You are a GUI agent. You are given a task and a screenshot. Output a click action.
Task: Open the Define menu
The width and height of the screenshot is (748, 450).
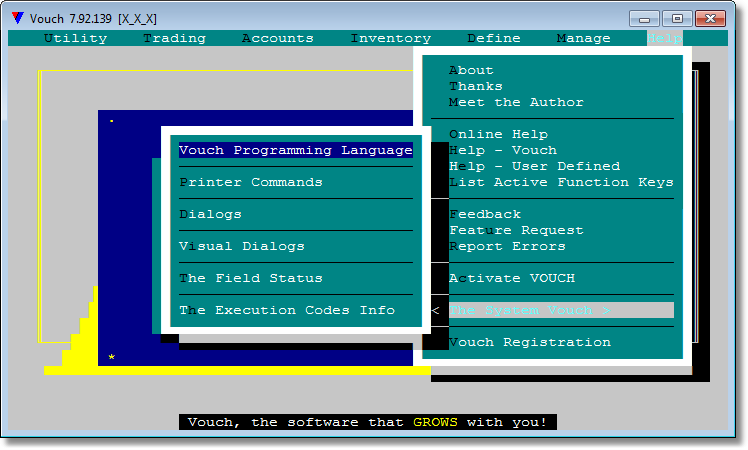click(494, 38)
